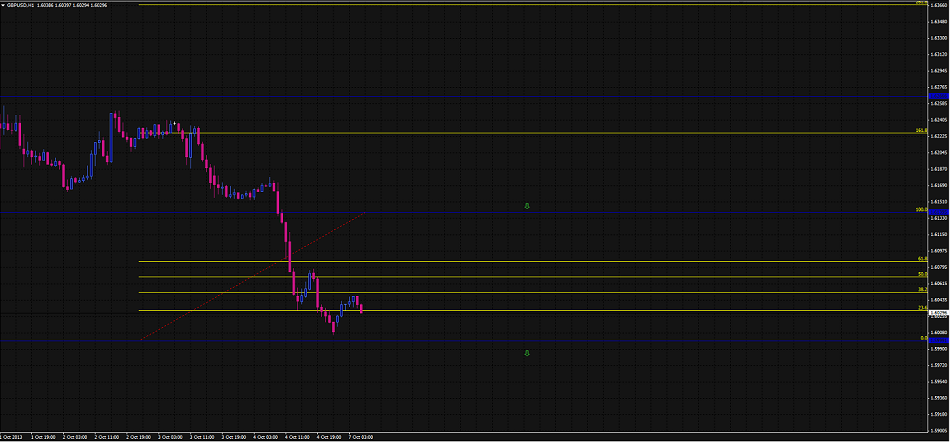
Task: Click the 61.8 Fibonacci level label
Action: click(921, 258)
